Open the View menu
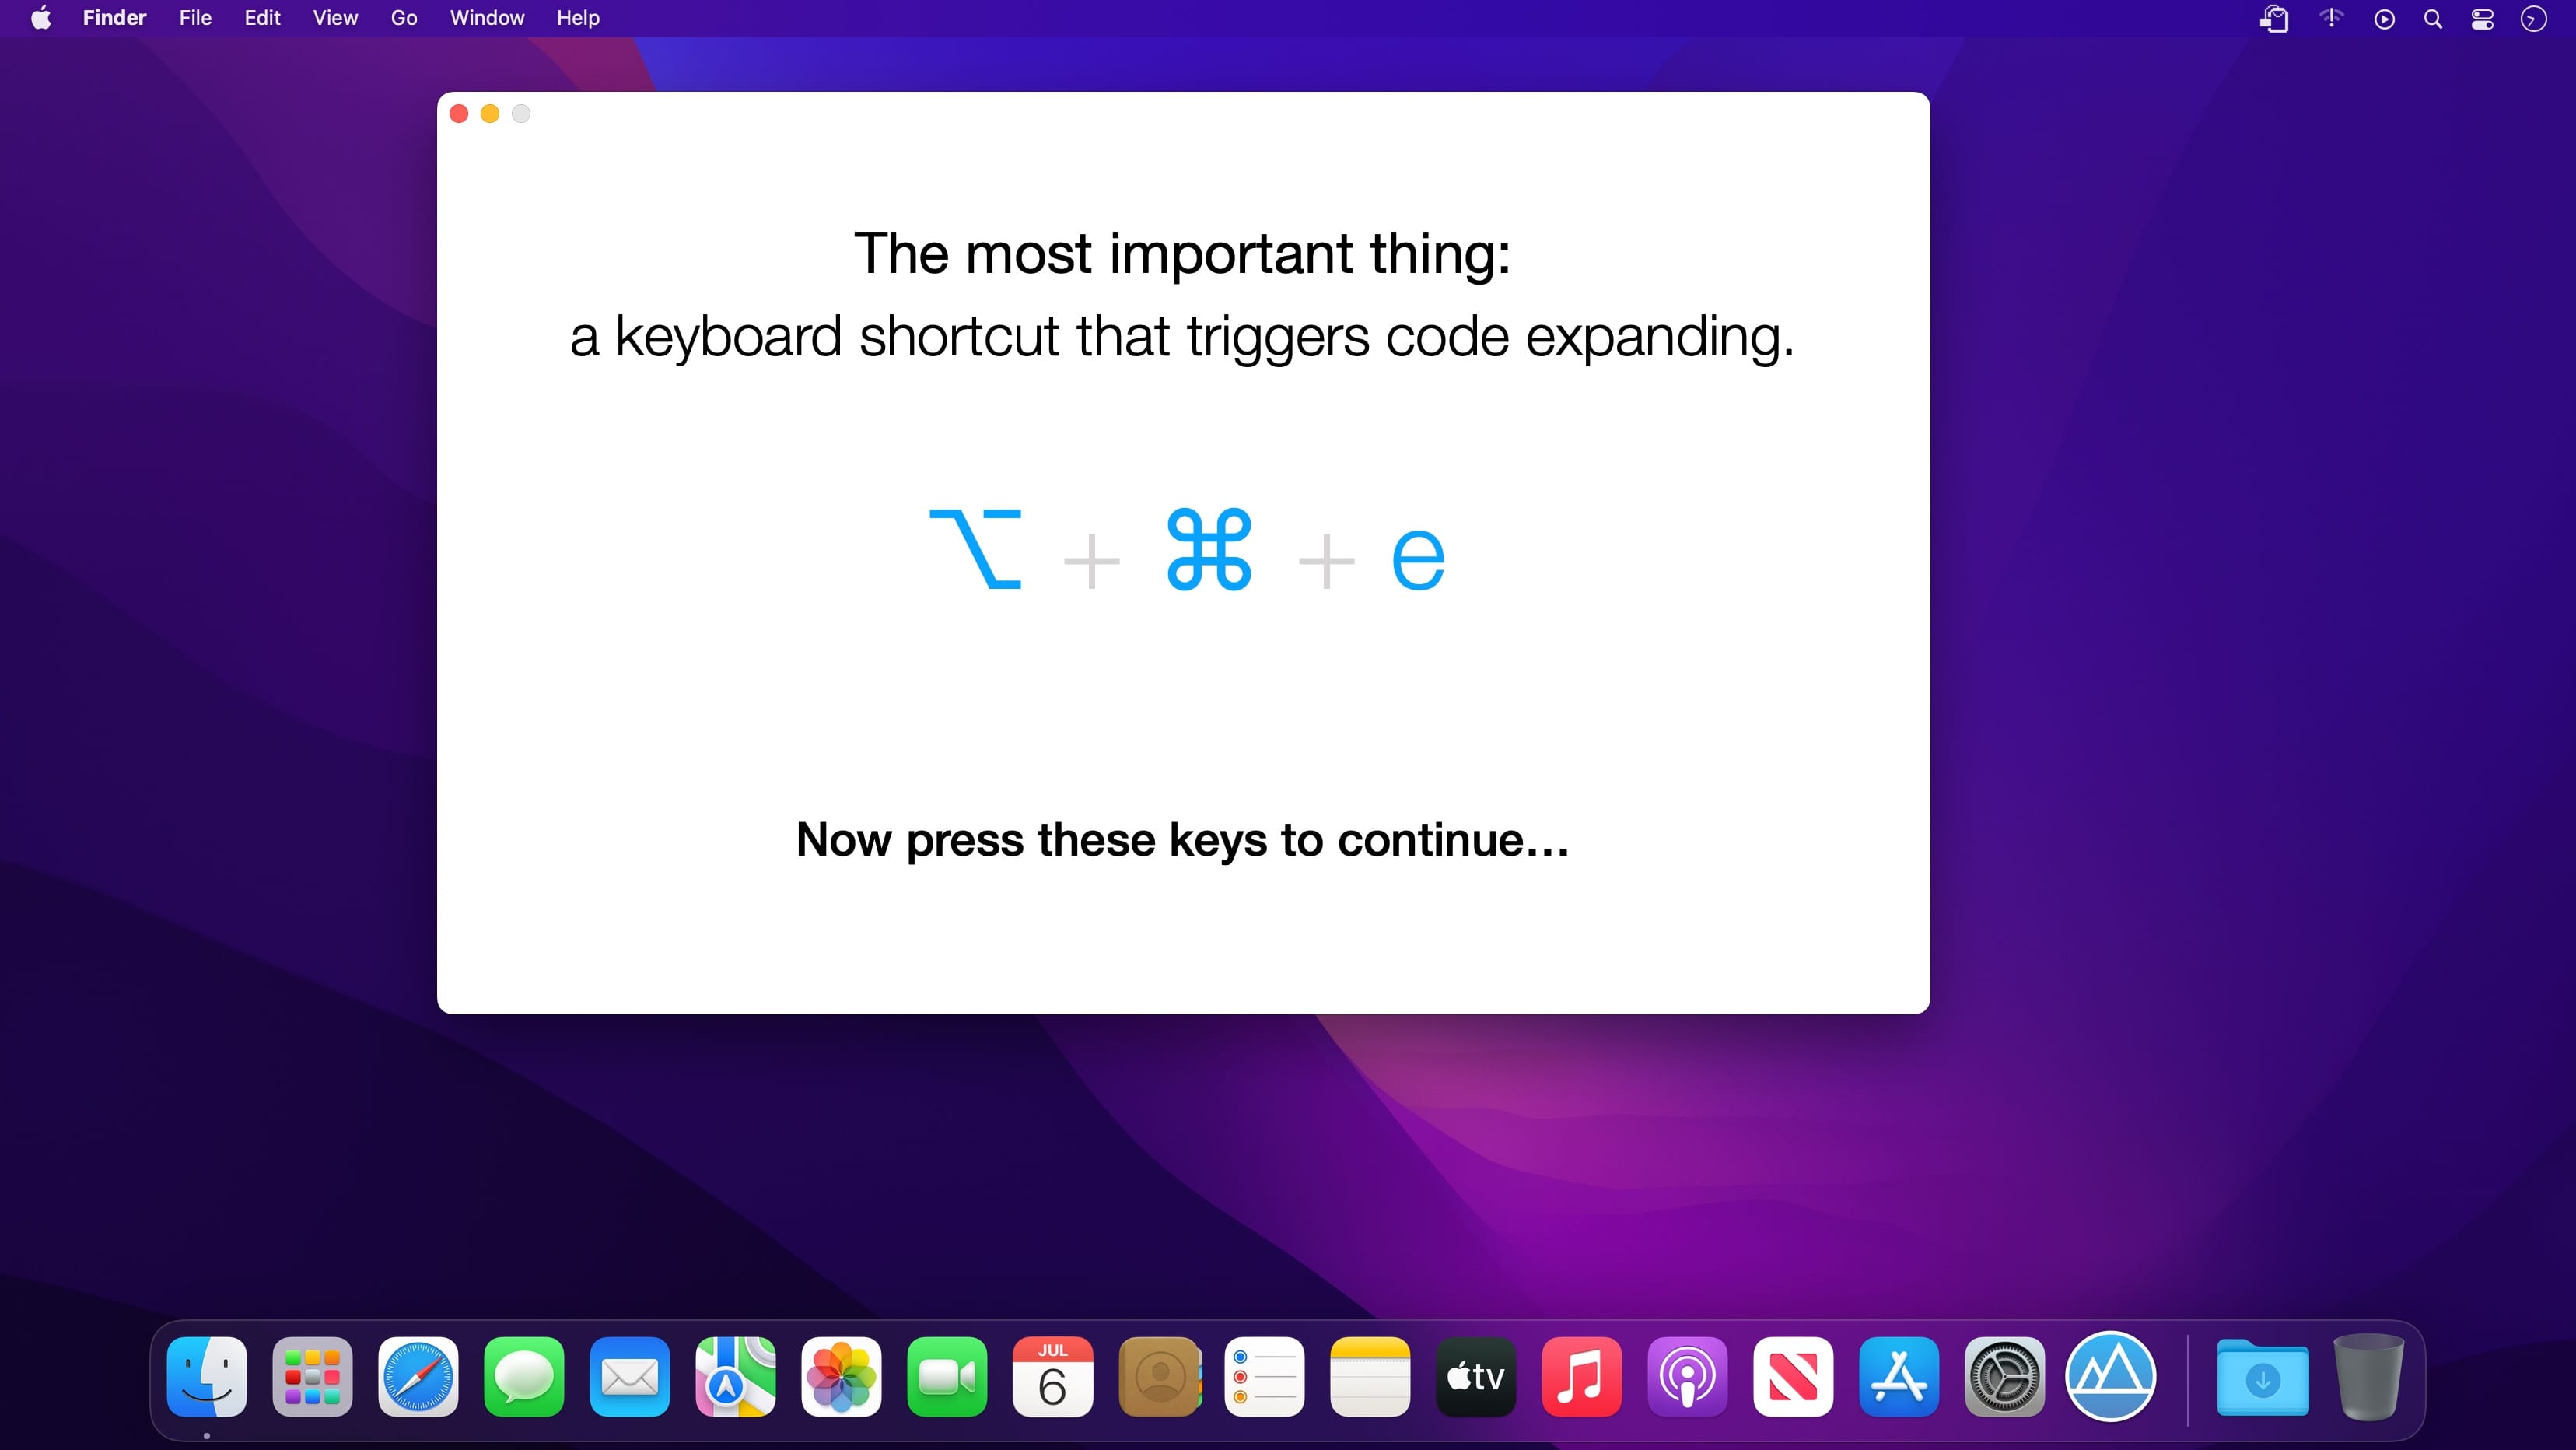This screenshot has height=1450, width=2576. coord(335,18)
